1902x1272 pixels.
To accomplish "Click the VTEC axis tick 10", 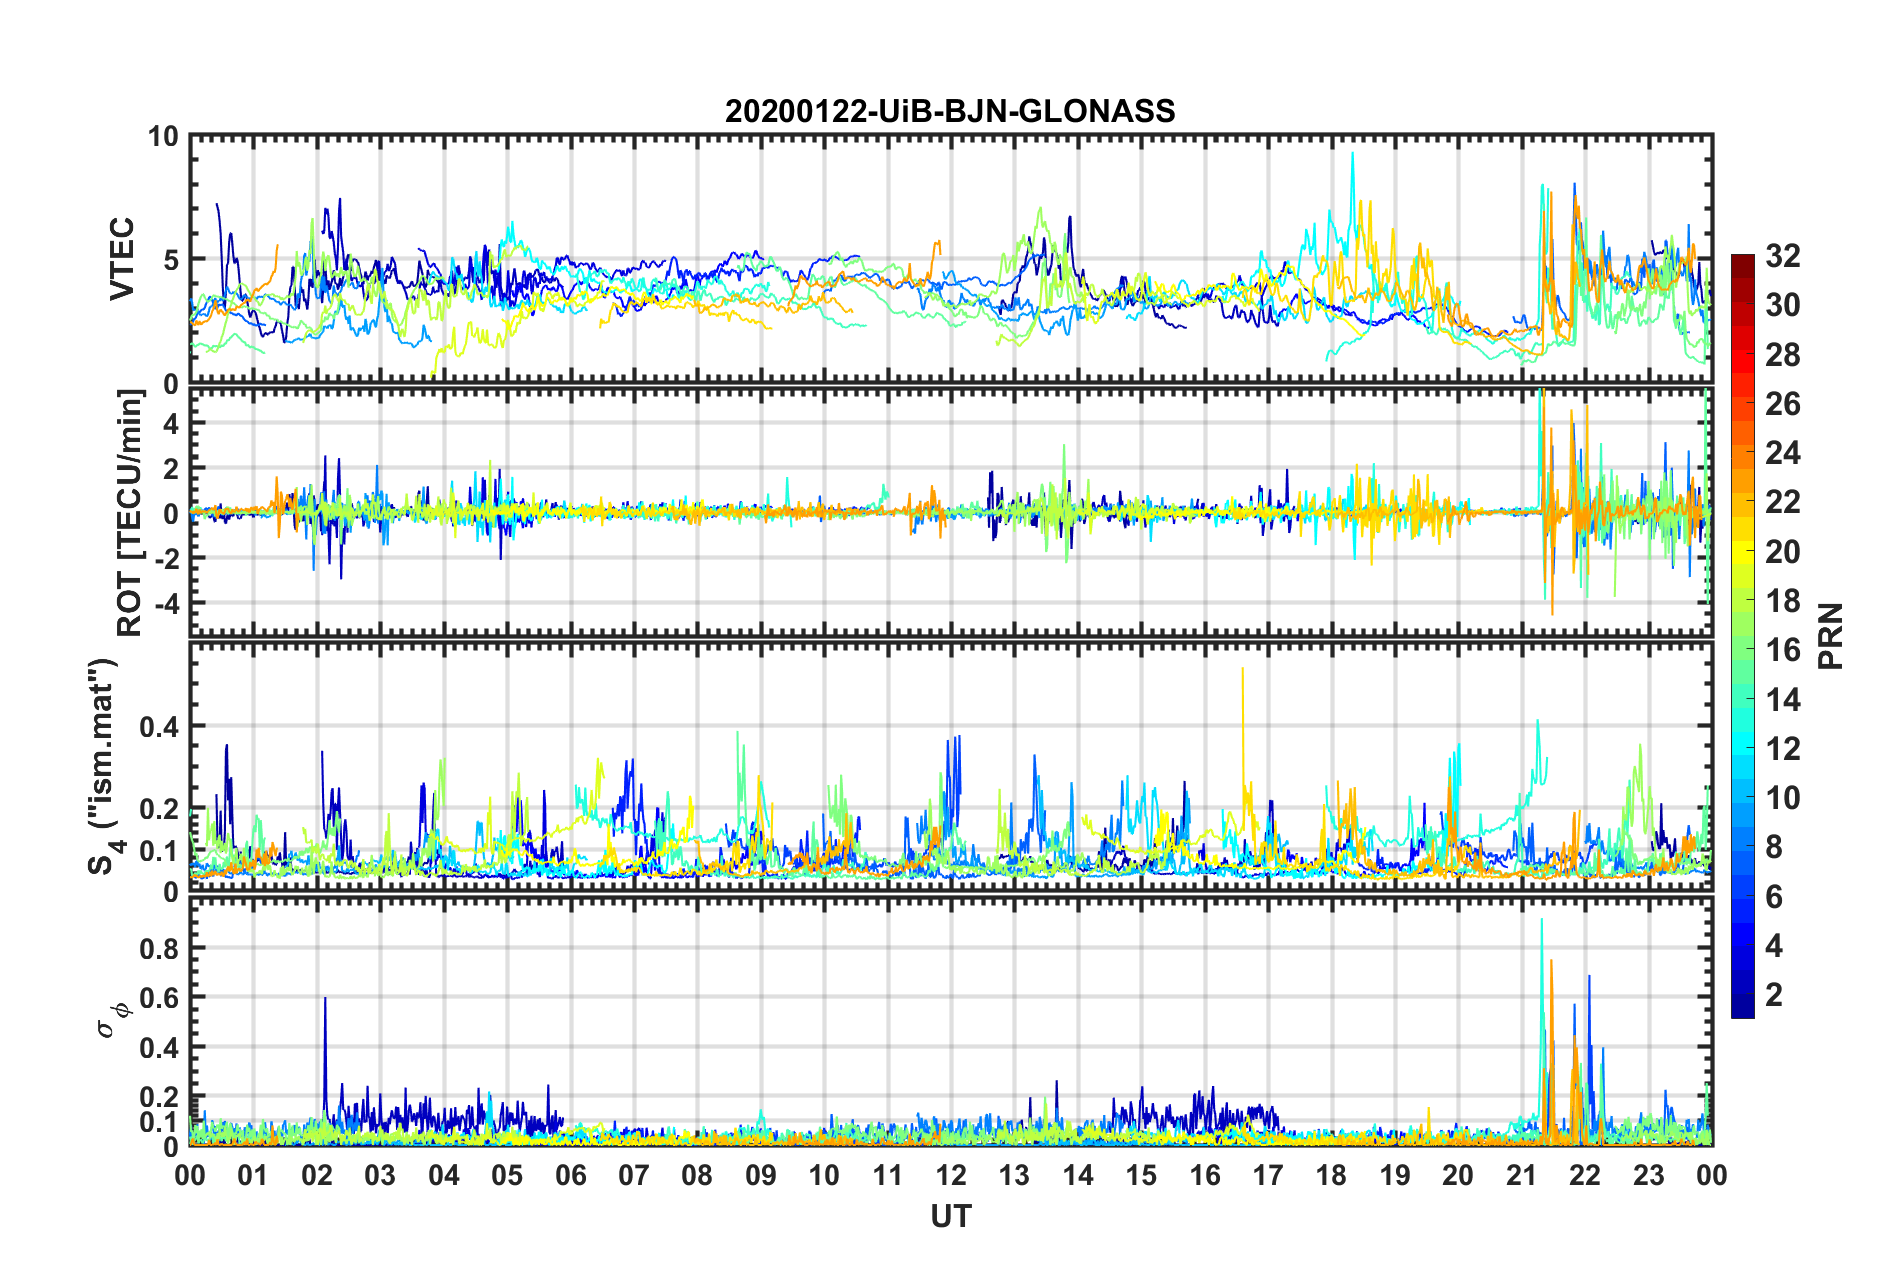I will (164, 136).
